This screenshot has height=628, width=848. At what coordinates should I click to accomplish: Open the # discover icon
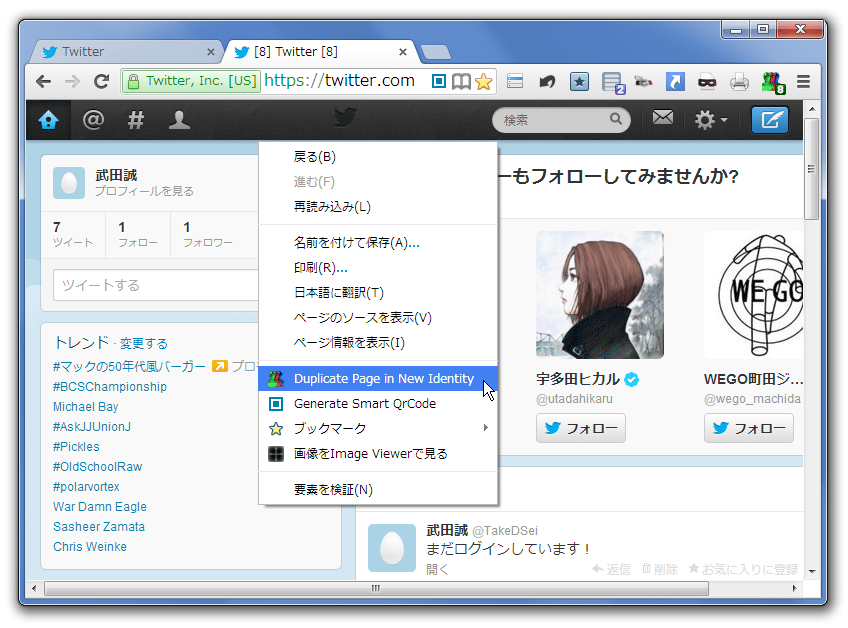click(x=136, y=120)
